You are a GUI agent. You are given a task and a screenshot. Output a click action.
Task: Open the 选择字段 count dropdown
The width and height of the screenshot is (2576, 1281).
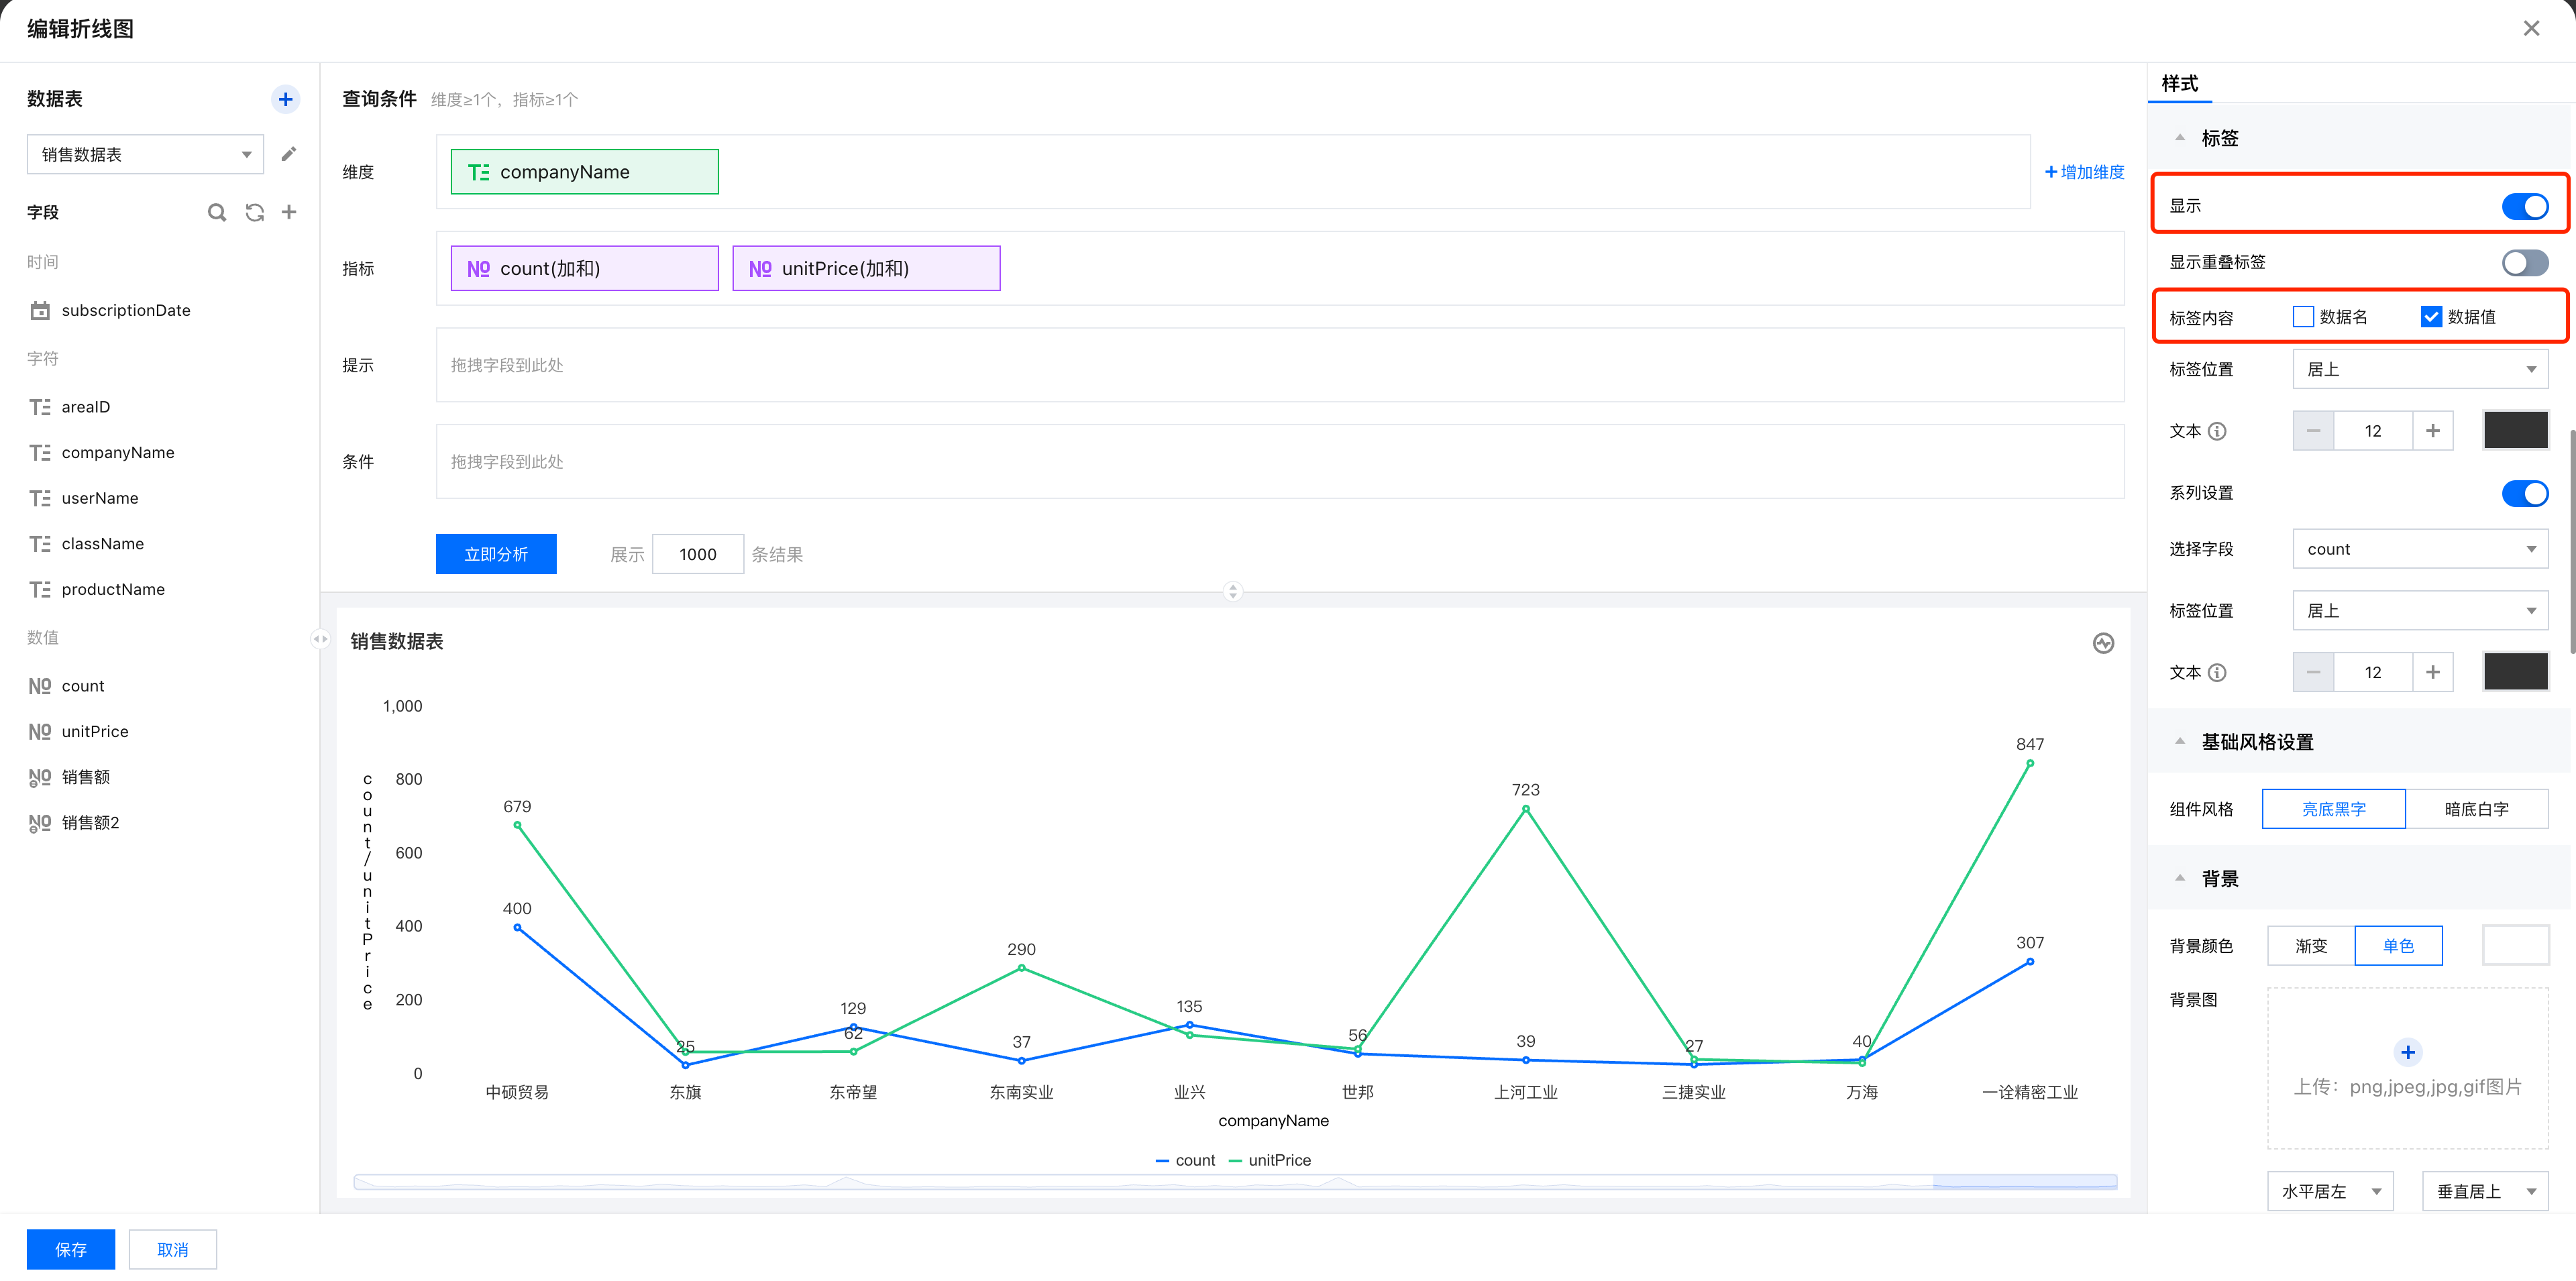2419,549
